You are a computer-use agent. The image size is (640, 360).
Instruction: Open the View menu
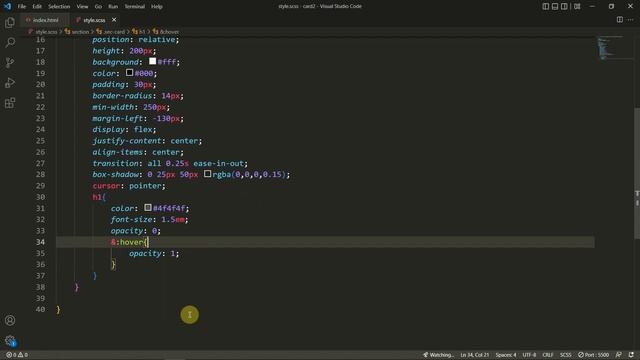82,7
